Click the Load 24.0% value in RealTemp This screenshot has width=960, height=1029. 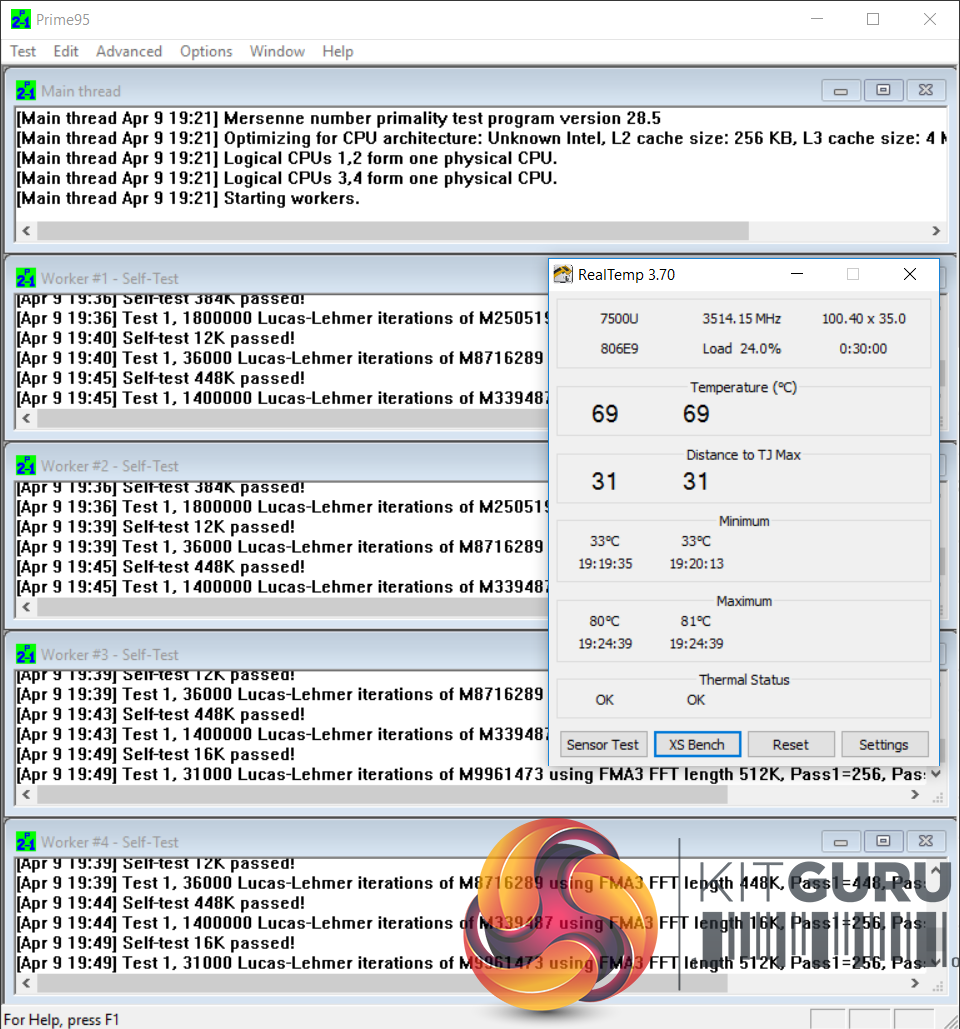point(741,348)
